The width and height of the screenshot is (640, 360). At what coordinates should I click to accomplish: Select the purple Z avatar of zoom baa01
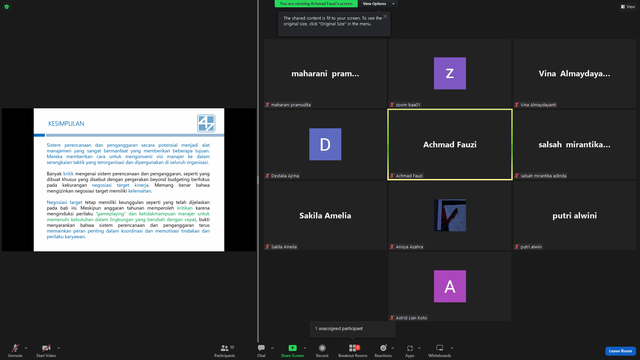450,73
